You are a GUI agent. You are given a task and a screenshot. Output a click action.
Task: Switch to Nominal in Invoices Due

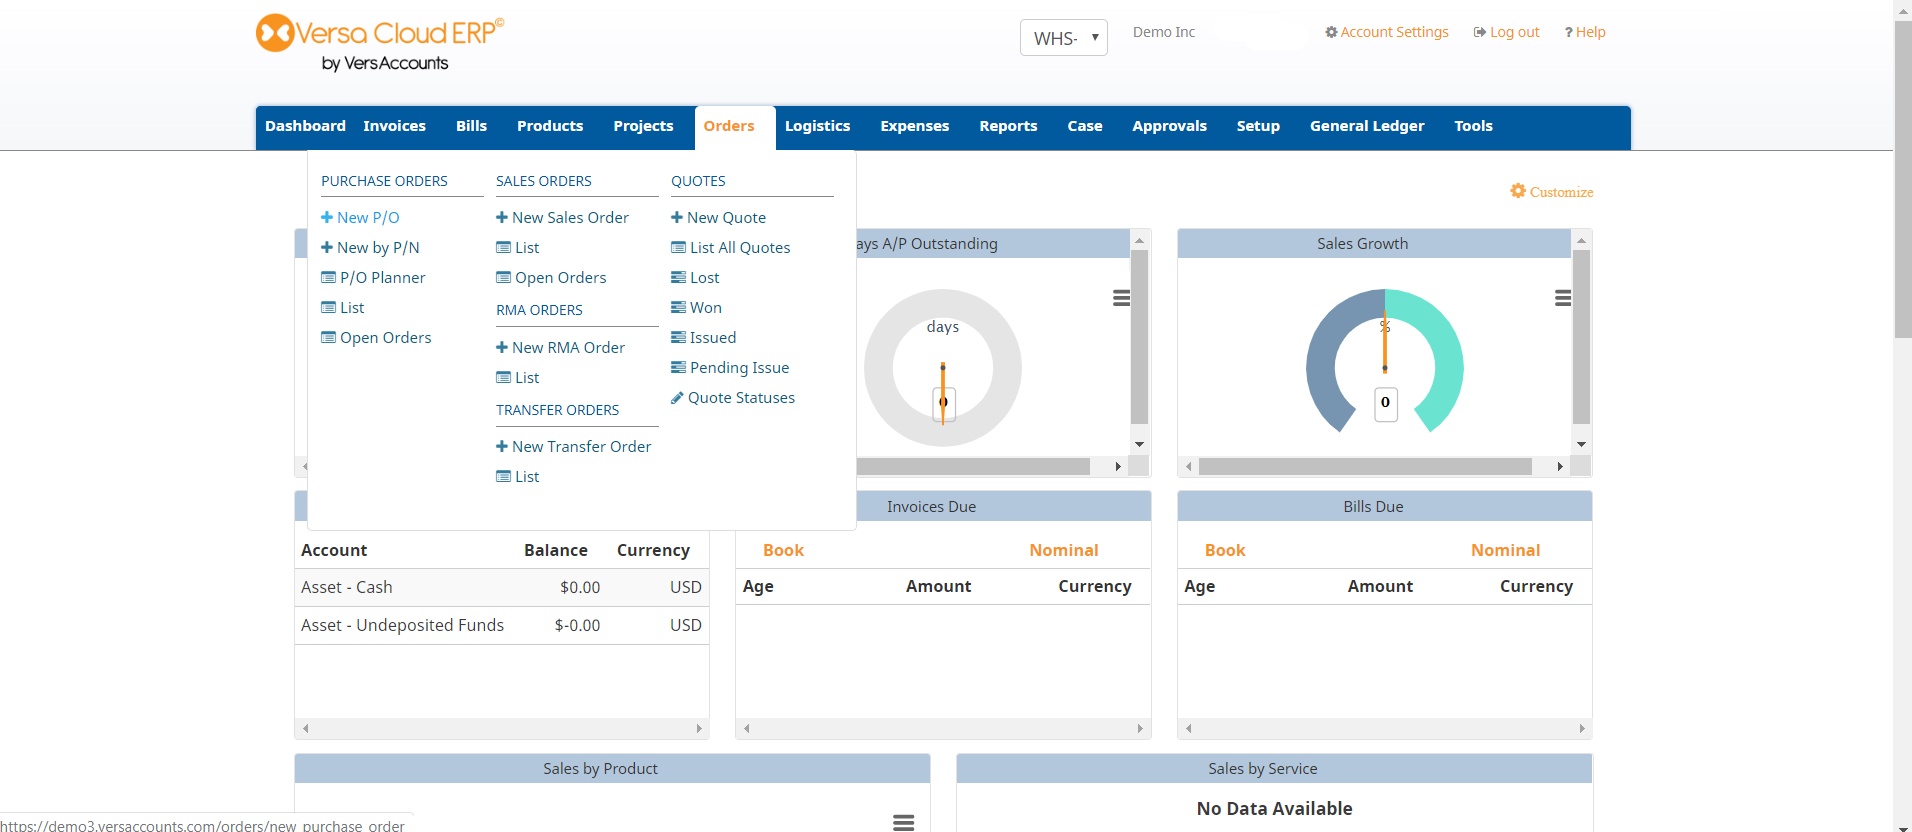(x=1063, y=550)
